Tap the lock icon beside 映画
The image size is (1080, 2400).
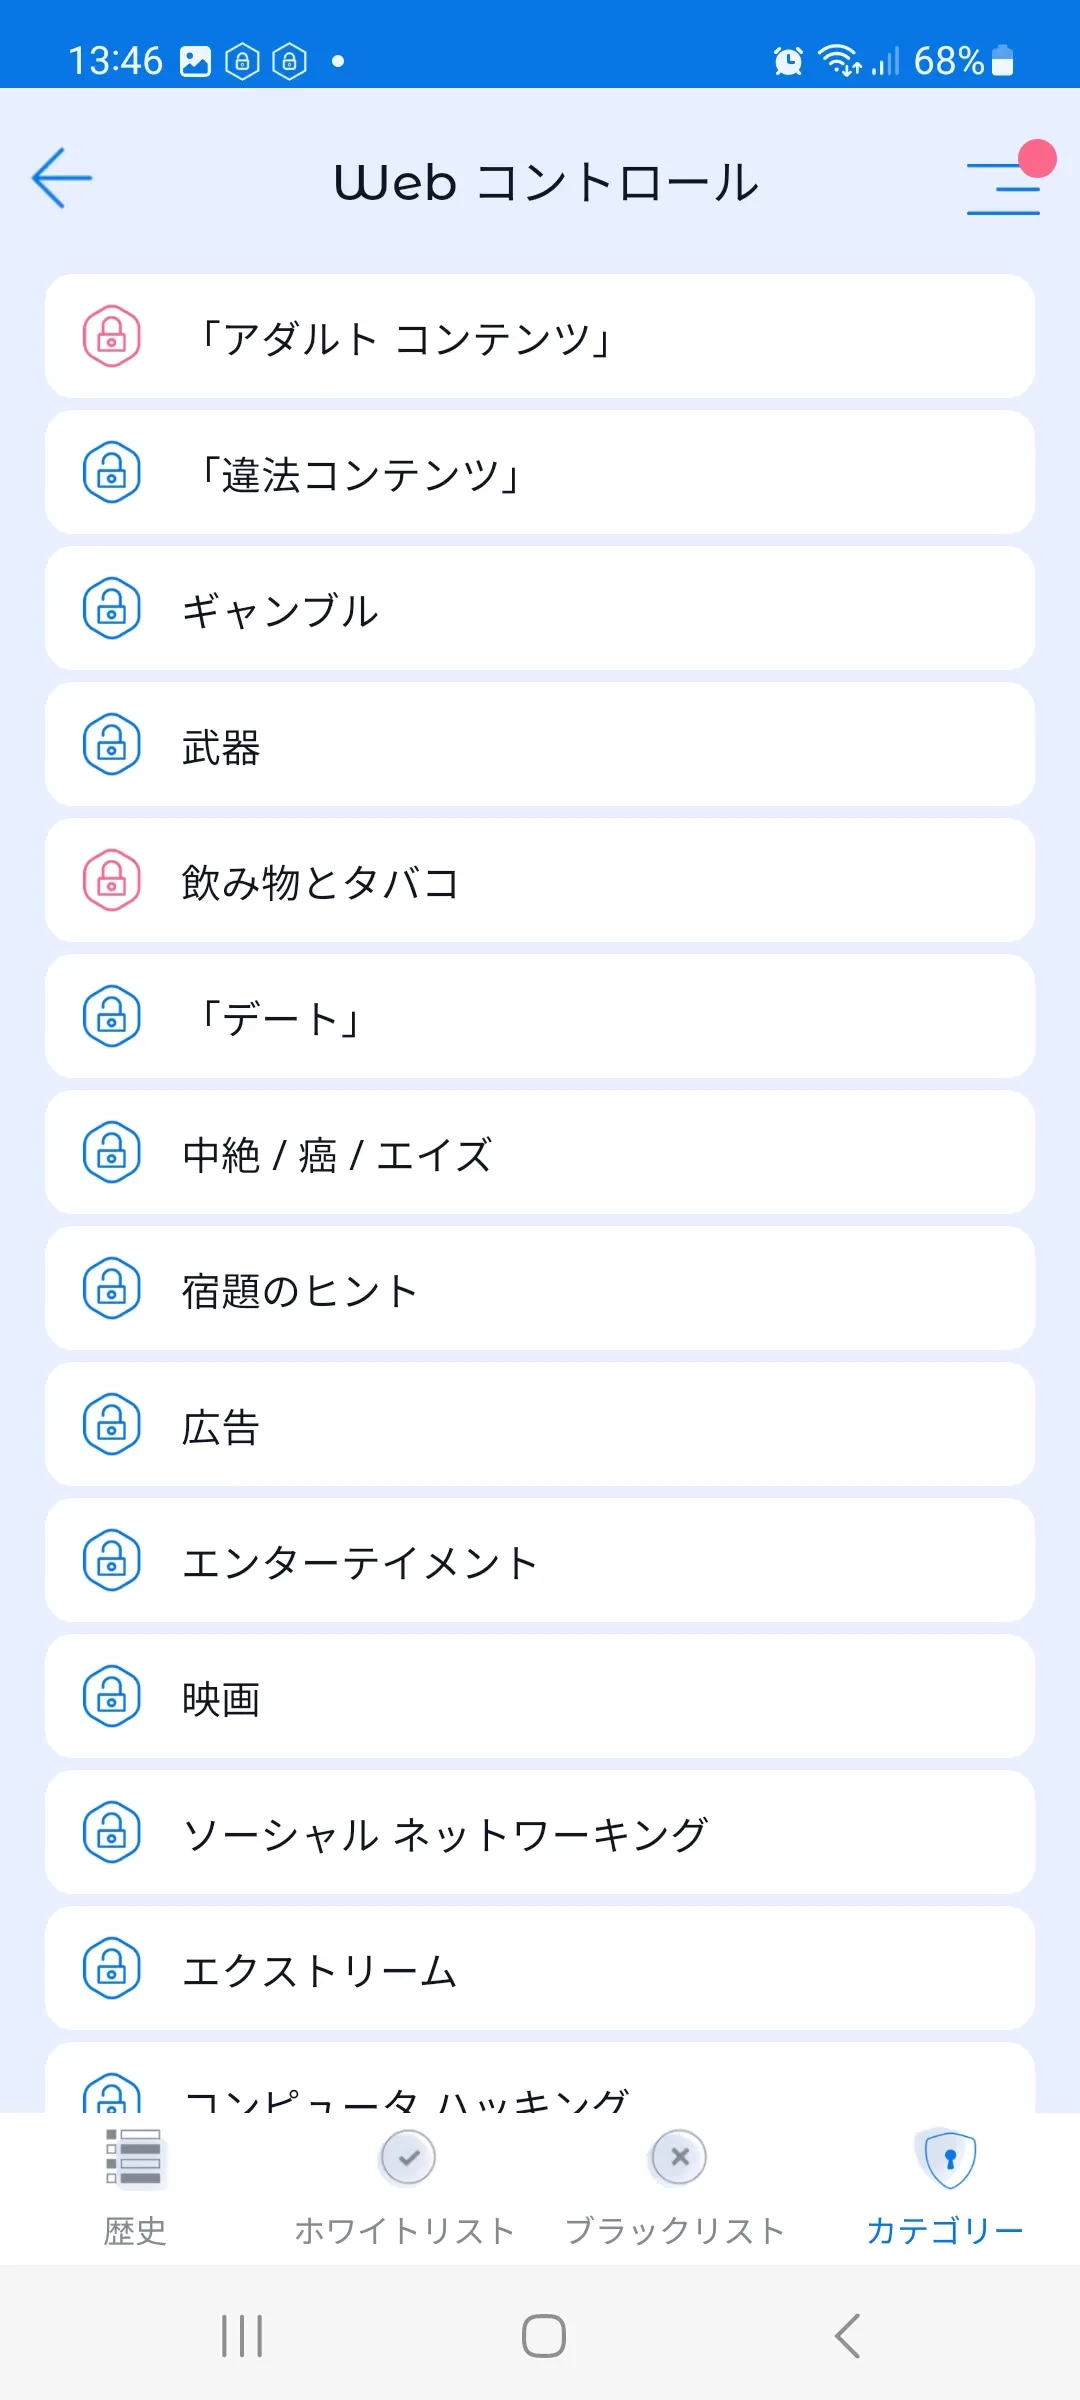tap(111, 1696)
